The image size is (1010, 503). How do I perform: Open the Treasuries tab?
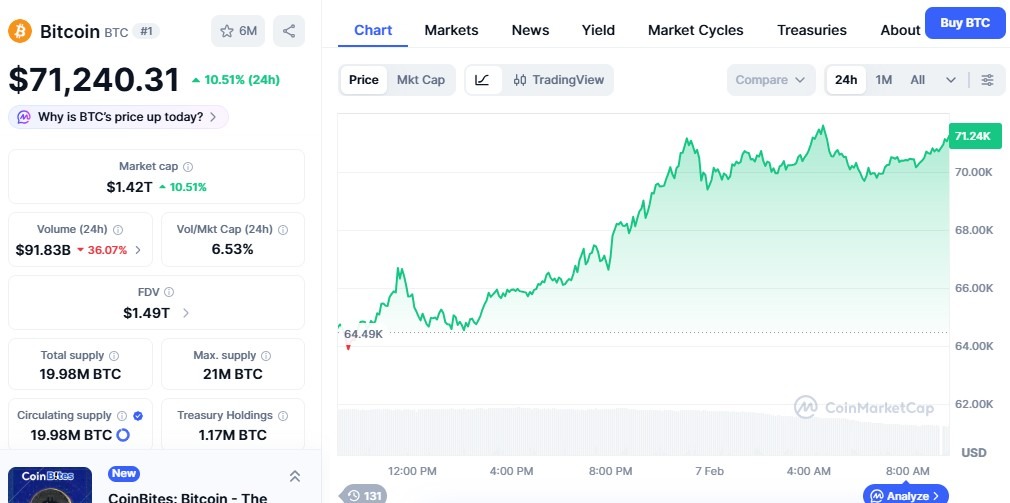click(812, 30)
